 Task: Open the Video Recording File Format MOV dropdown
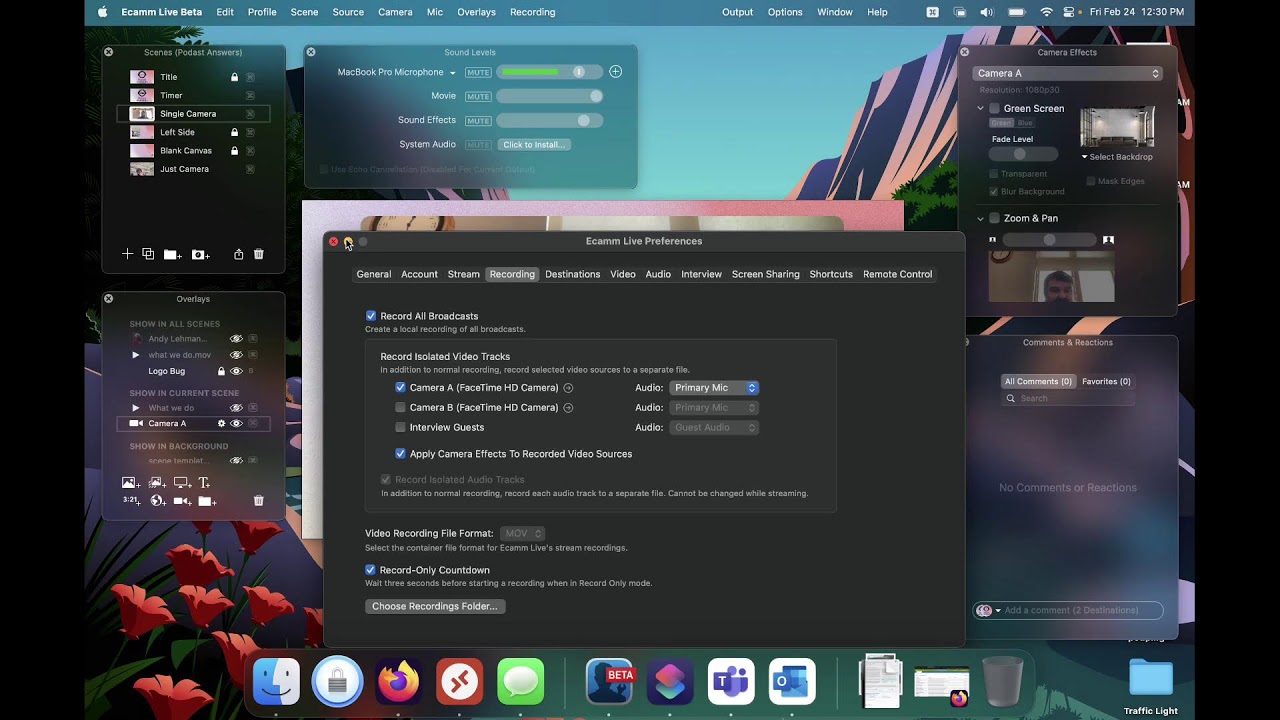pyautogui.click(x=523, y=534)
